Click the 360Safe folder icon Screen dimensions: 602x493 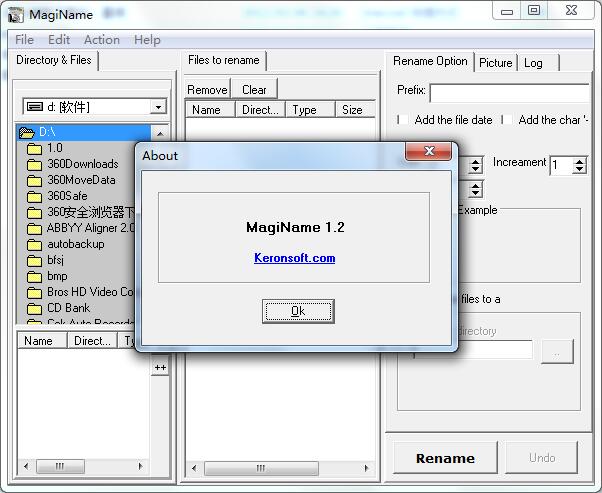(x=34, y=197)
